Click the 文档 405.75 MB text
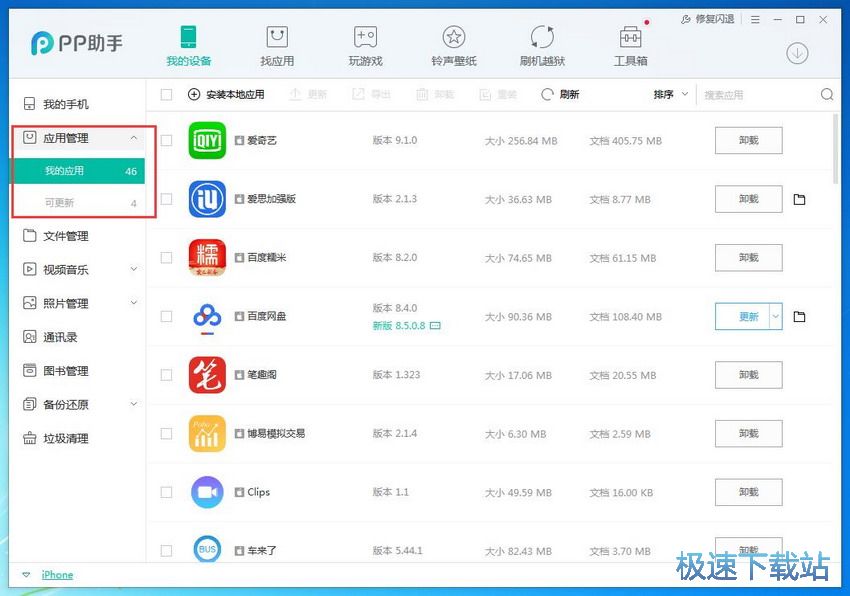The height and width of the screenshot is (596, 850). pos(626,141)
